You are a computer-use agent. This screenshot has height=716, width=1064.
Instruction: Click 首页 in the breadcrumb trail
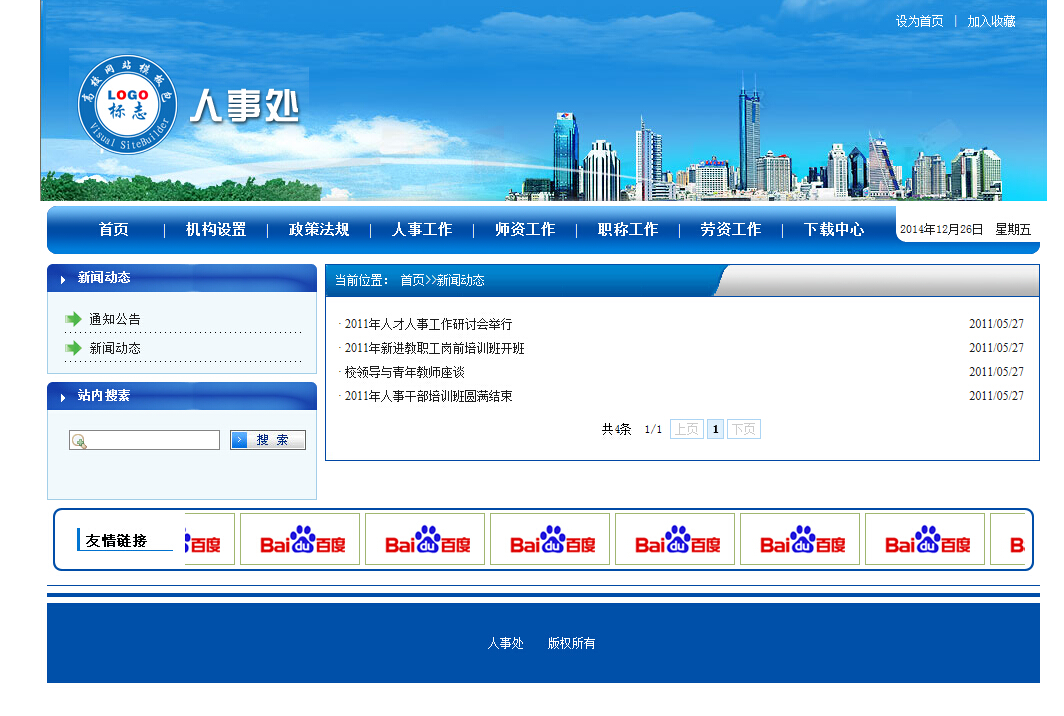click(x=412, y=280)
